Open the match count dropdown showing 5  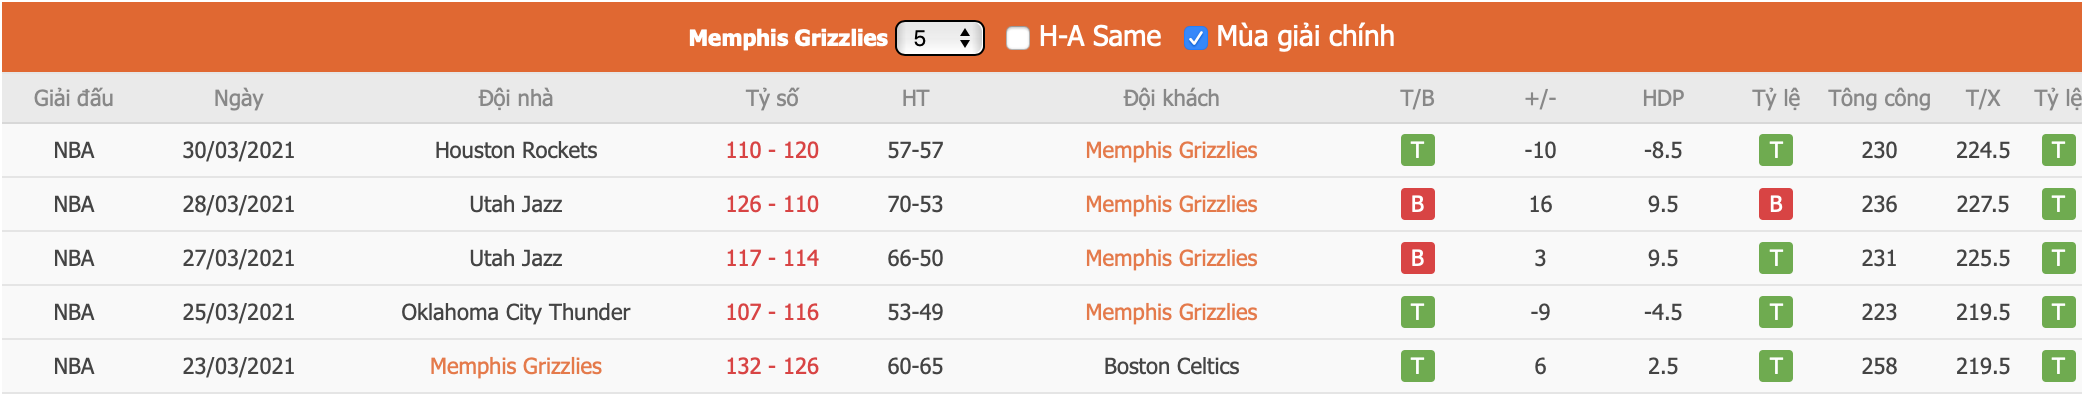[x=939, y=38]
